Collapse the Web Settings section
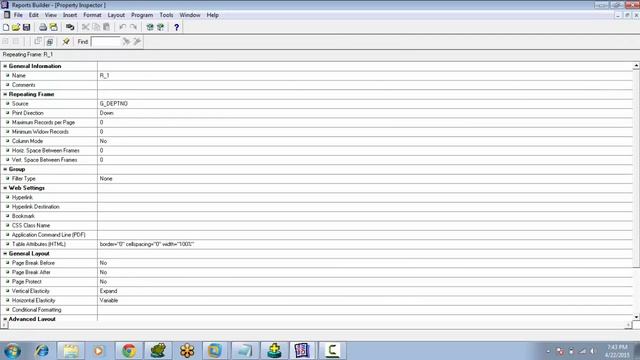Image resolution: width=640 pixels, height=360 pixels. (5, 188)
